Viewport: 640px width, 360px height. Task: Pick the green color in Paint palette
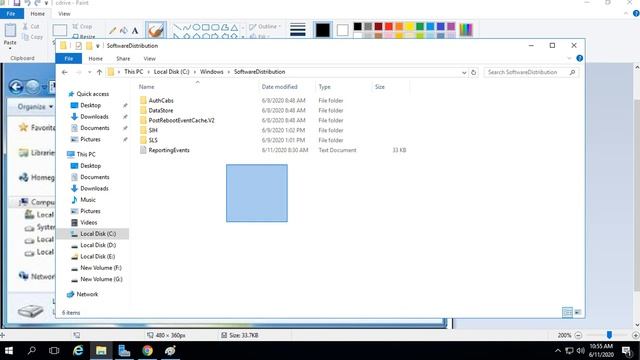coord(420,27)
